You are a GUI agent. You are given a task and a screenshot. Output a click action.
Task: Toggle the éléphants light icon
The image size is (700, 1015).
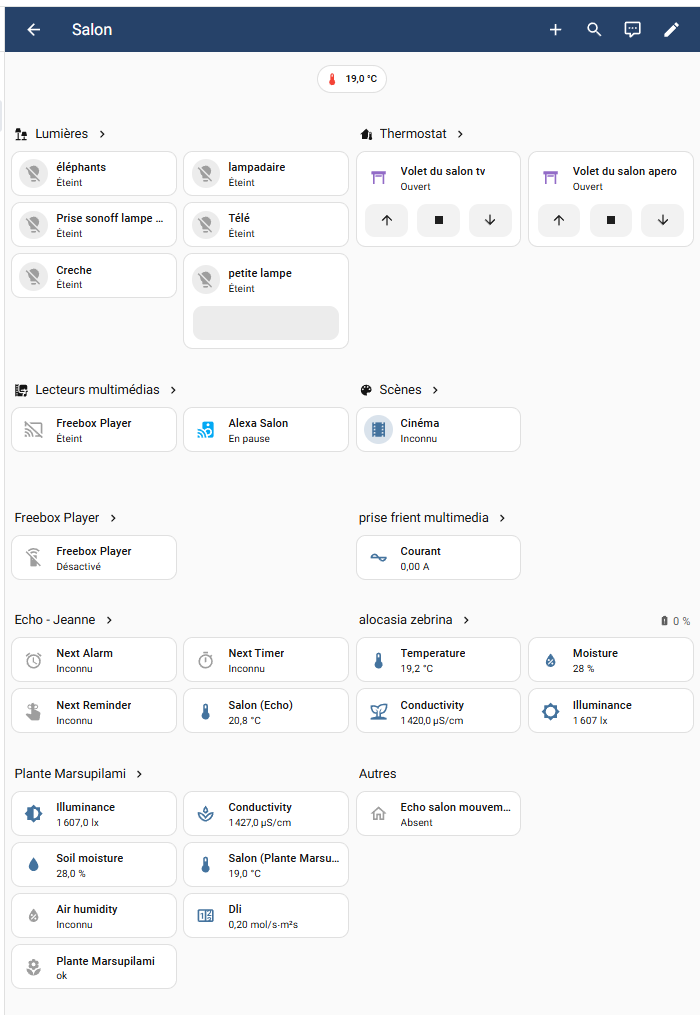click(34, 174)
